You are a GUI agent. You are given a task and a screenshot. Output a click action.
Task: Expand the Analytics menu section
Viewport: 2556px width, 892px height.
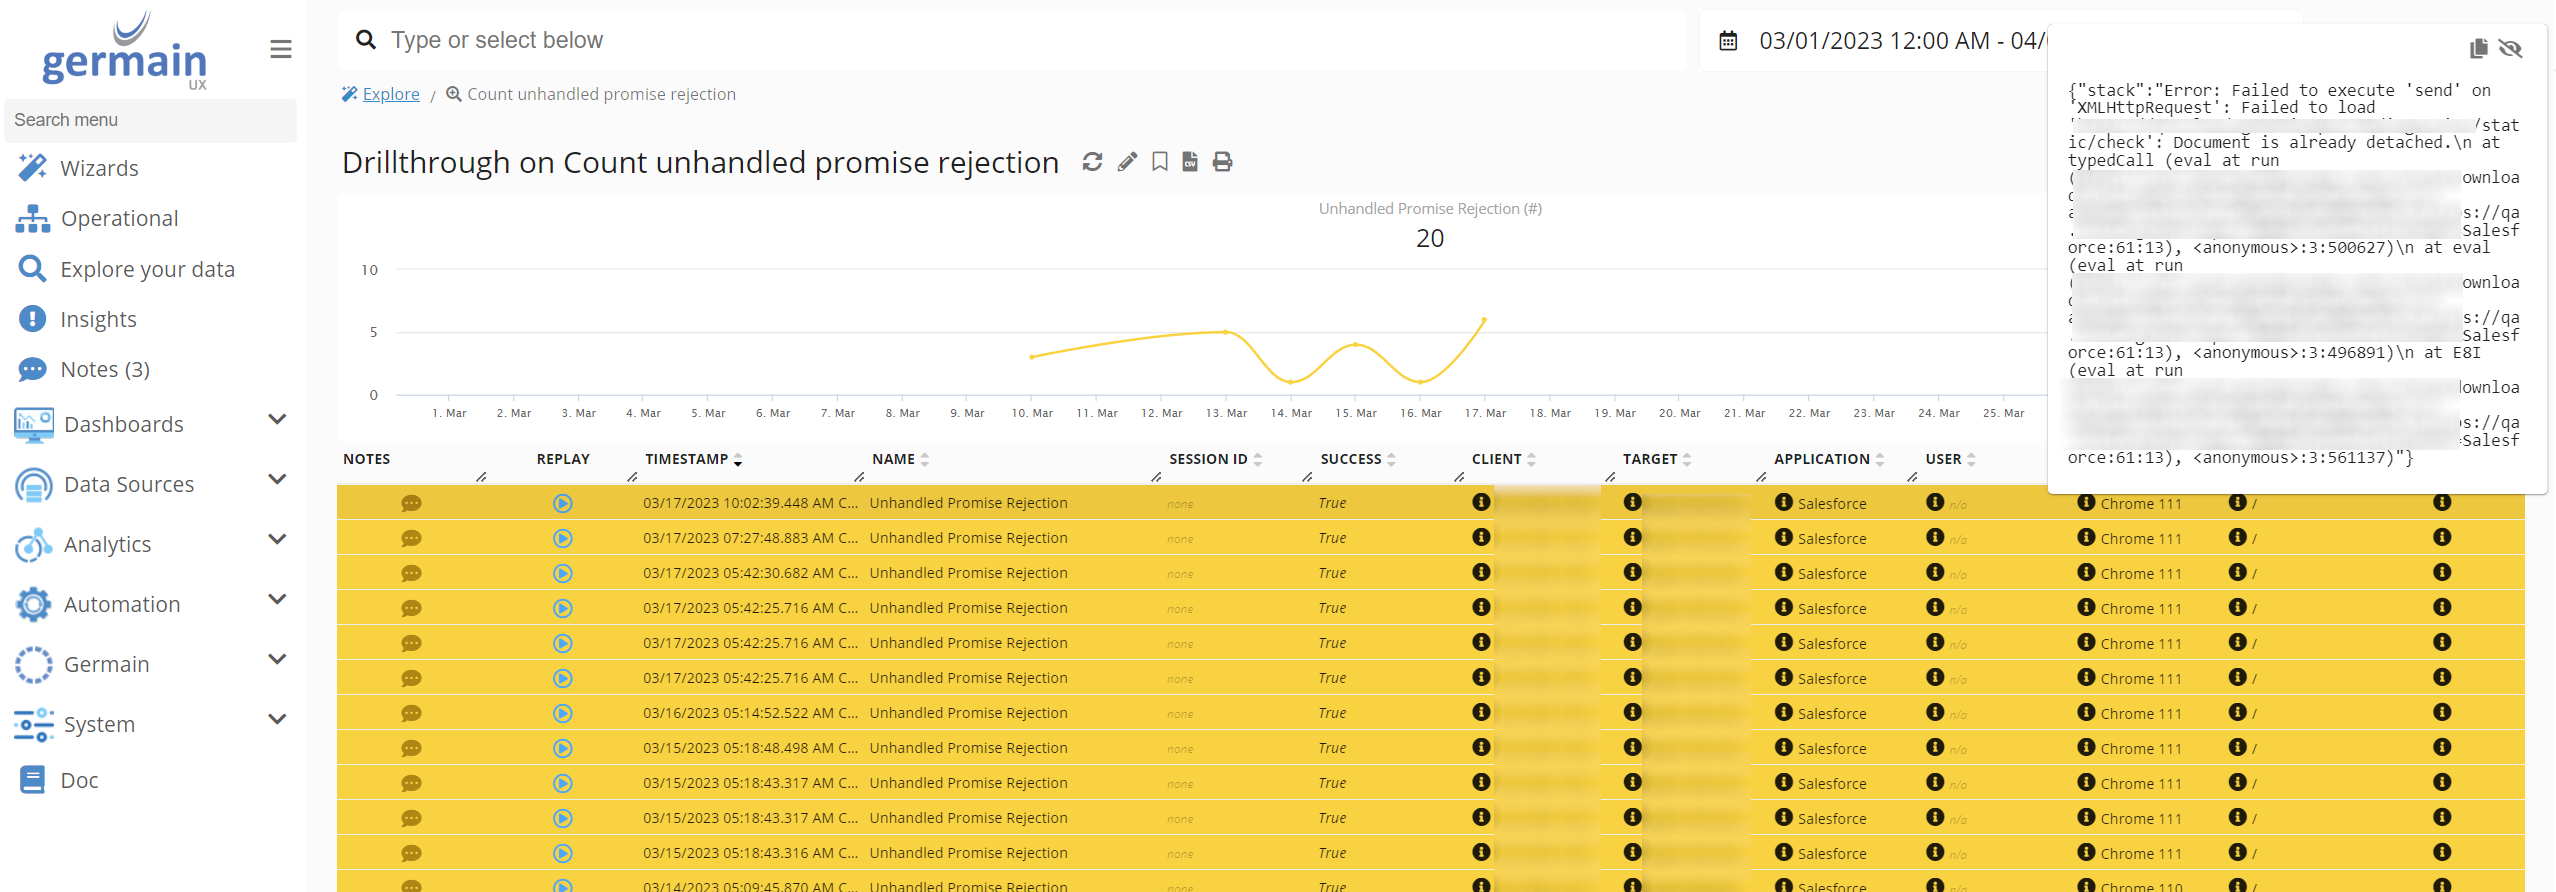coord(277,540)
